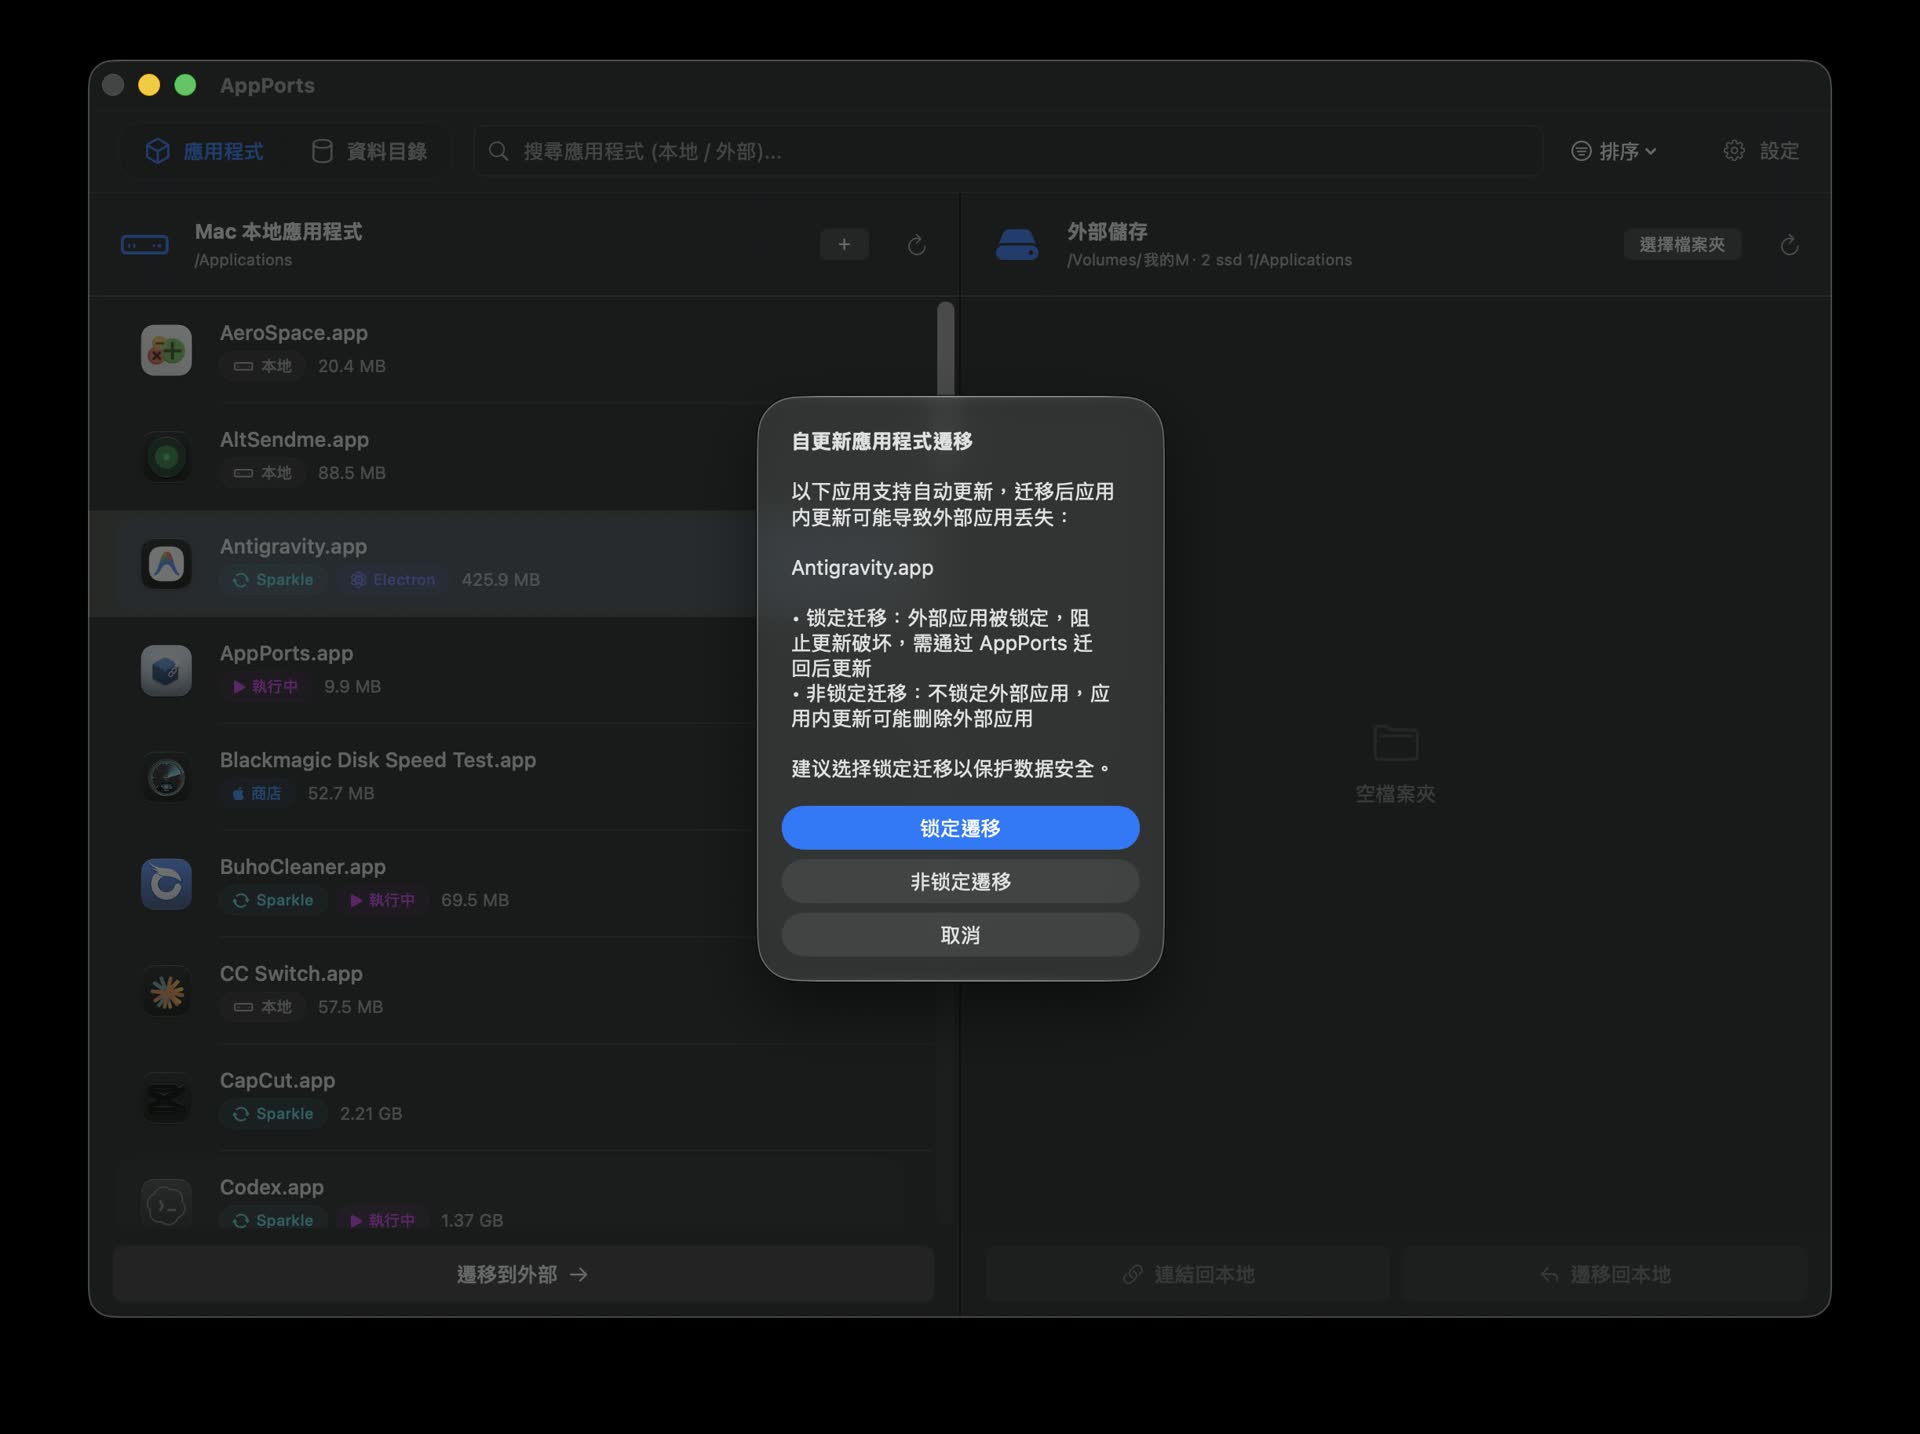The image size is (1920, 1434).
Task: Click 本地 badge on AeroSpace.app
Action: [263, 366]
